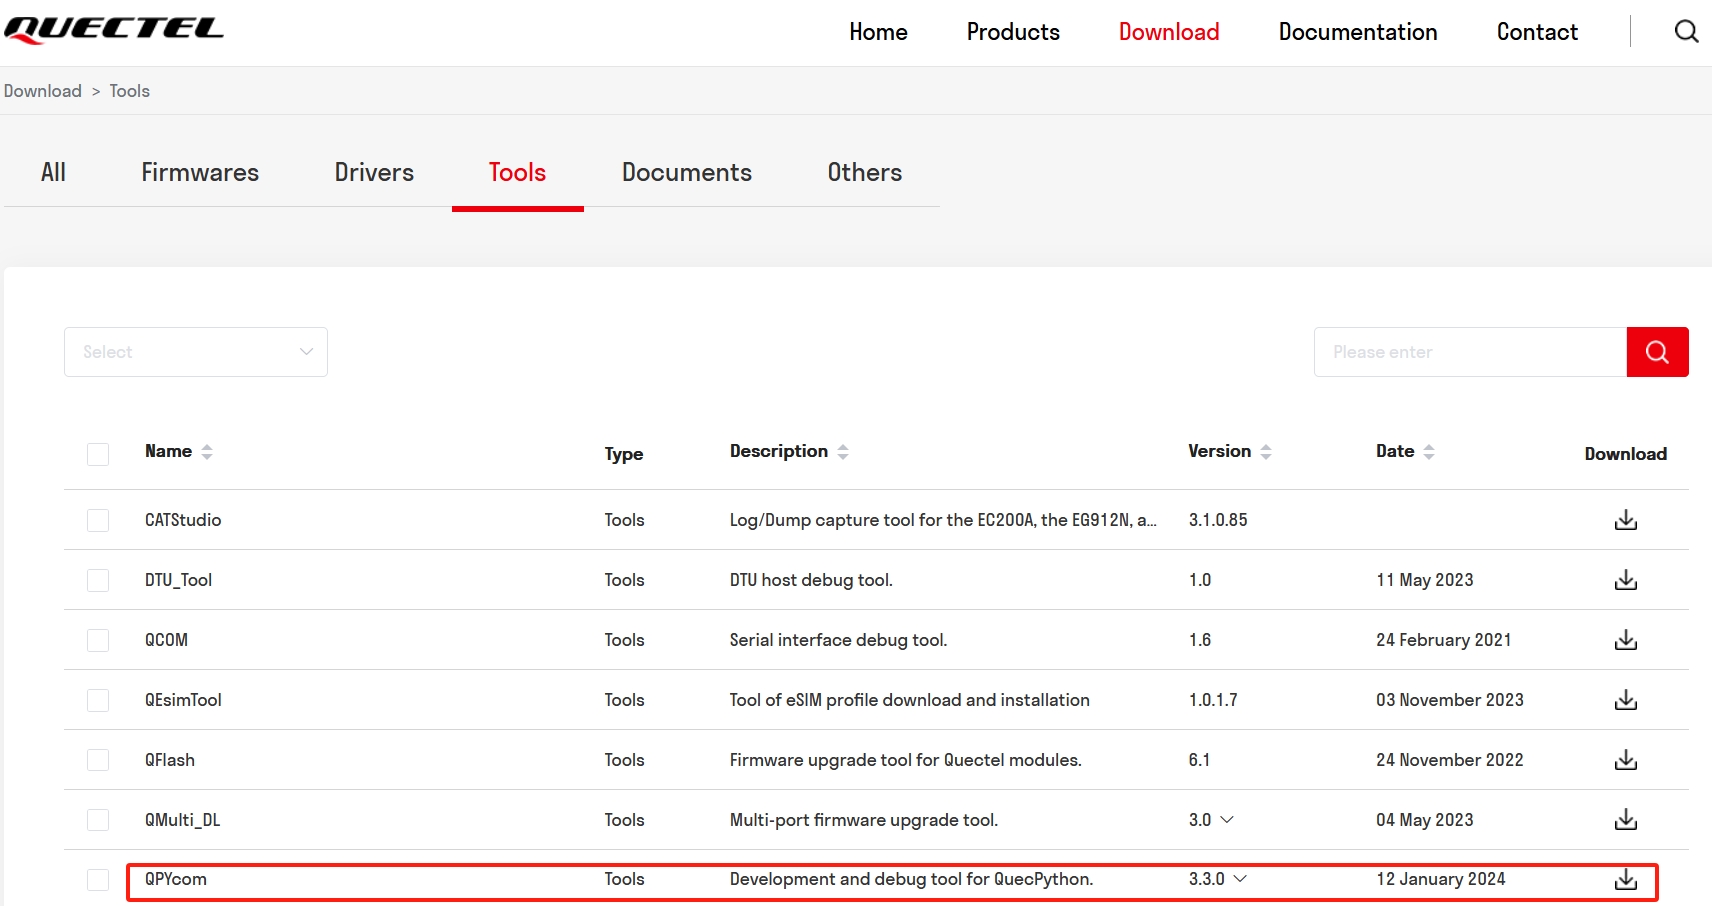Go to Home in top navigation
The height and width of the screenshot is (906, 1712).
click(x=878, y=32)
